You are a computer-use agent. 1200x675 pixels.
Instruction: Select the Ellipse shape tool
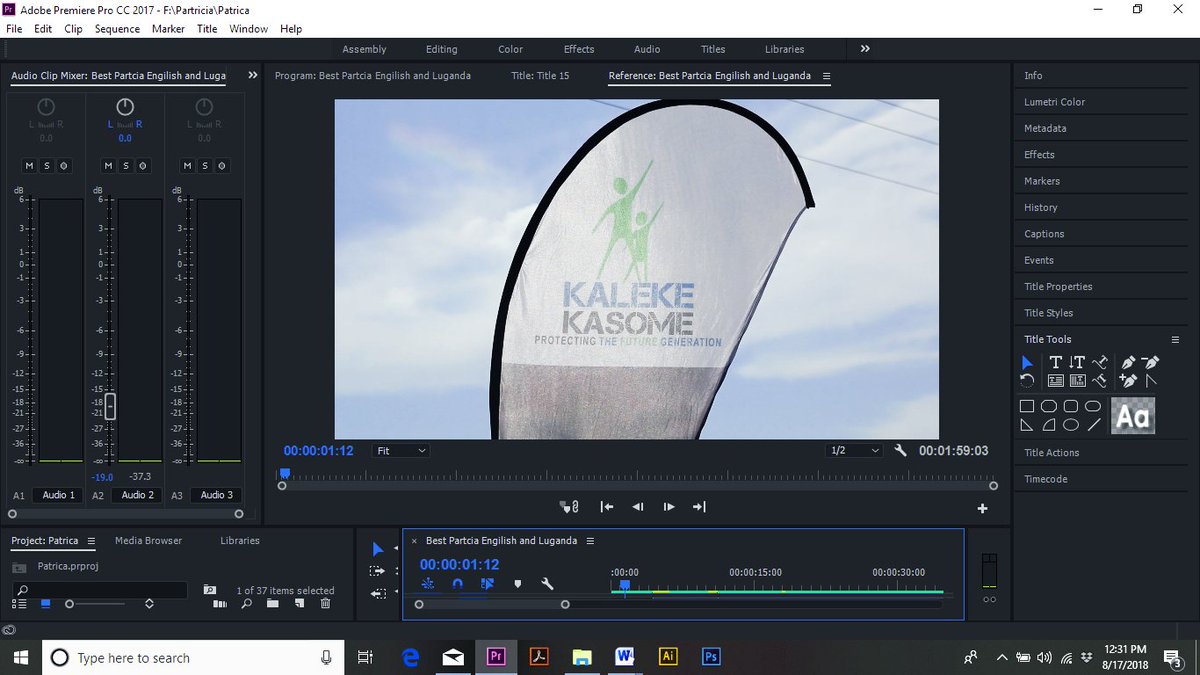(x=1071, y=425)
